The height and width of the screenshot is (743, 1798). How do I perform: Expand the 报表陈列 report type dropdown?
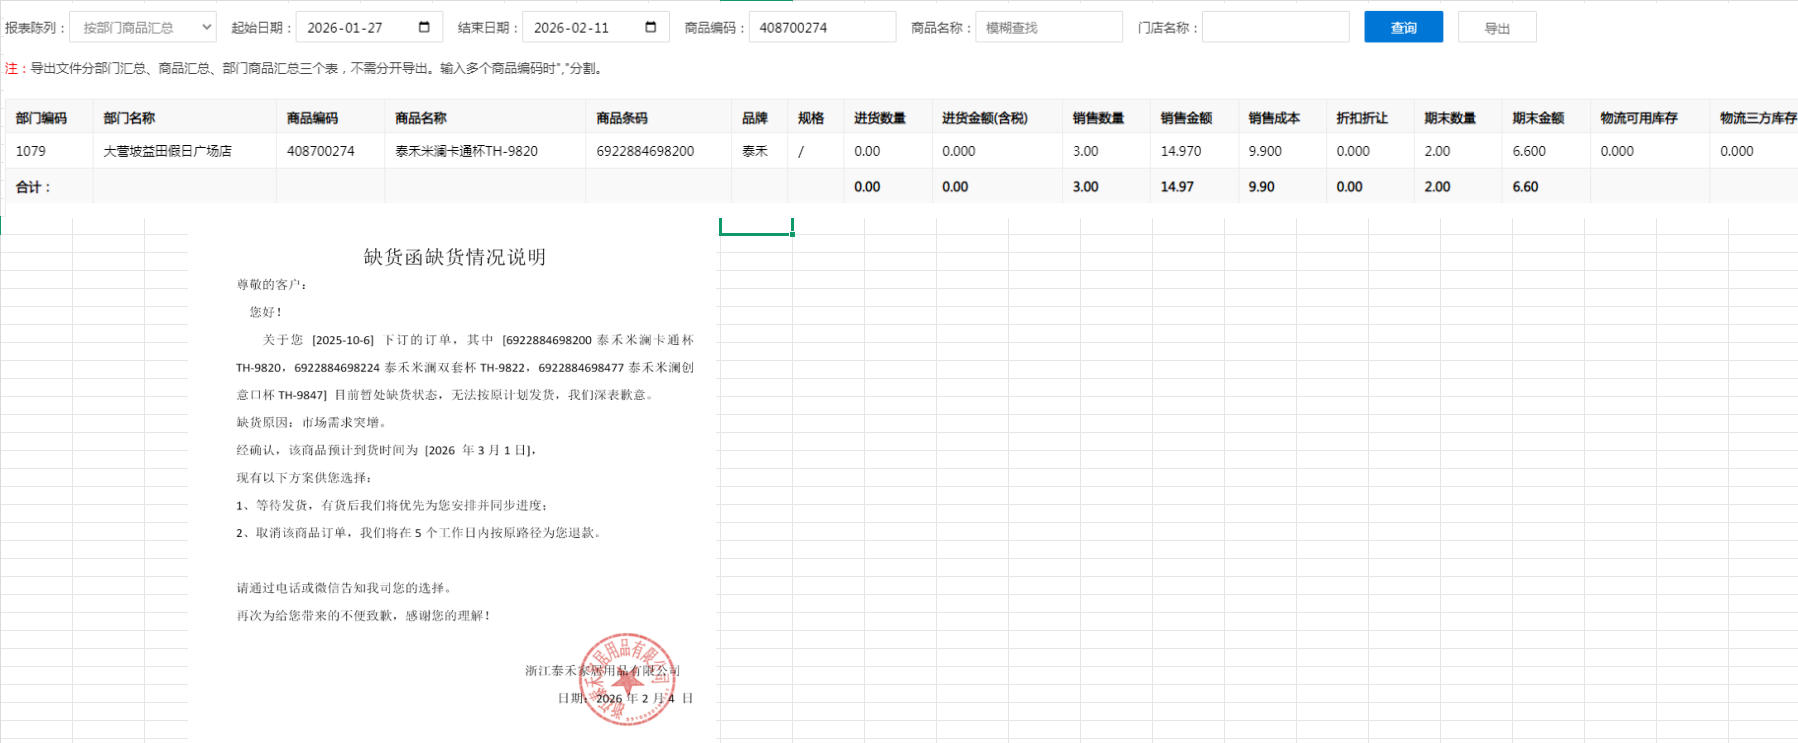(x=143, y=27)
